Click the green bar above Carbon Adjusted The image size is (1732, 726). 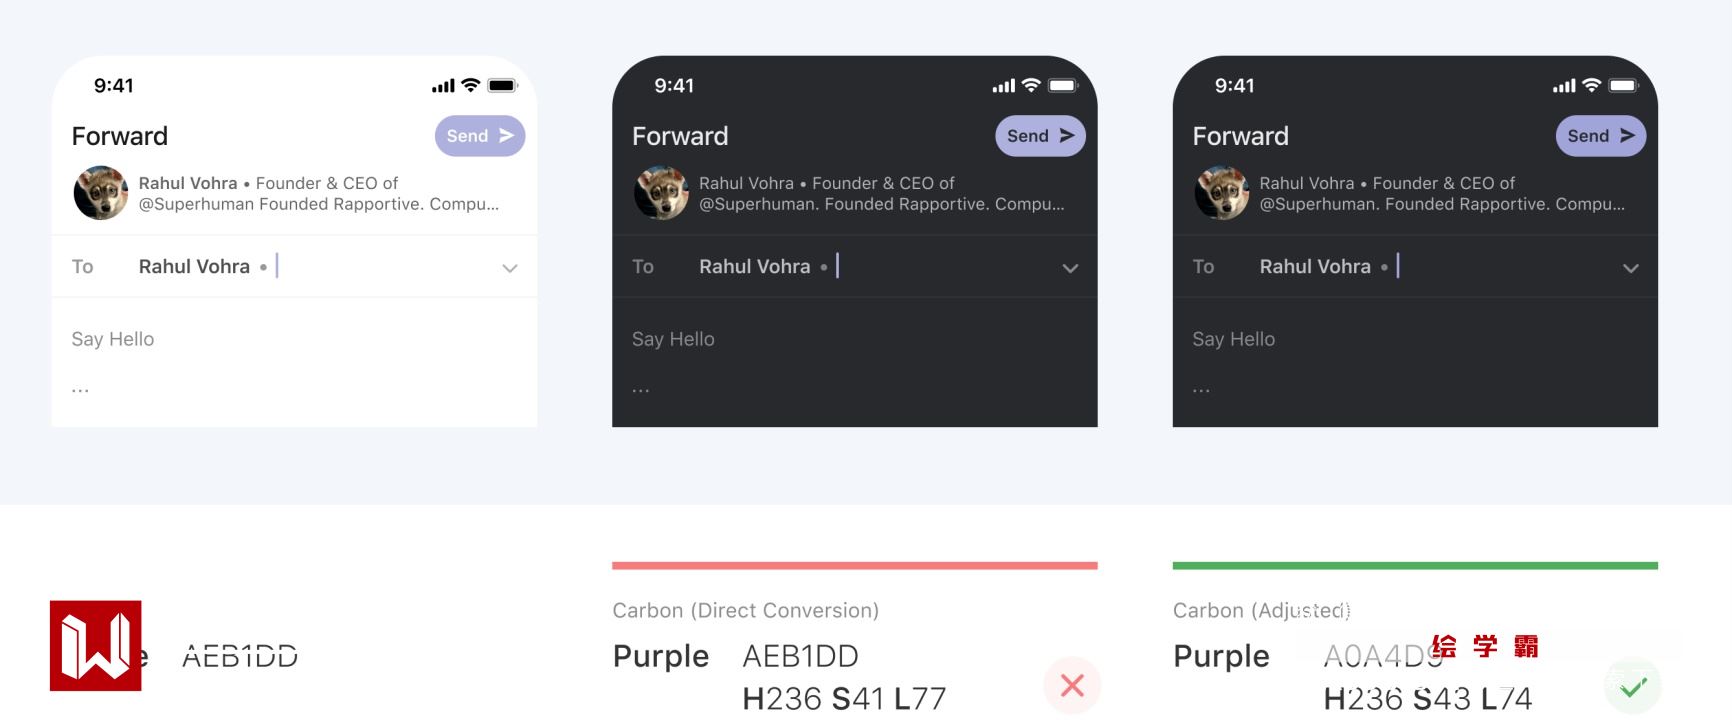[x=1415, y=566]
